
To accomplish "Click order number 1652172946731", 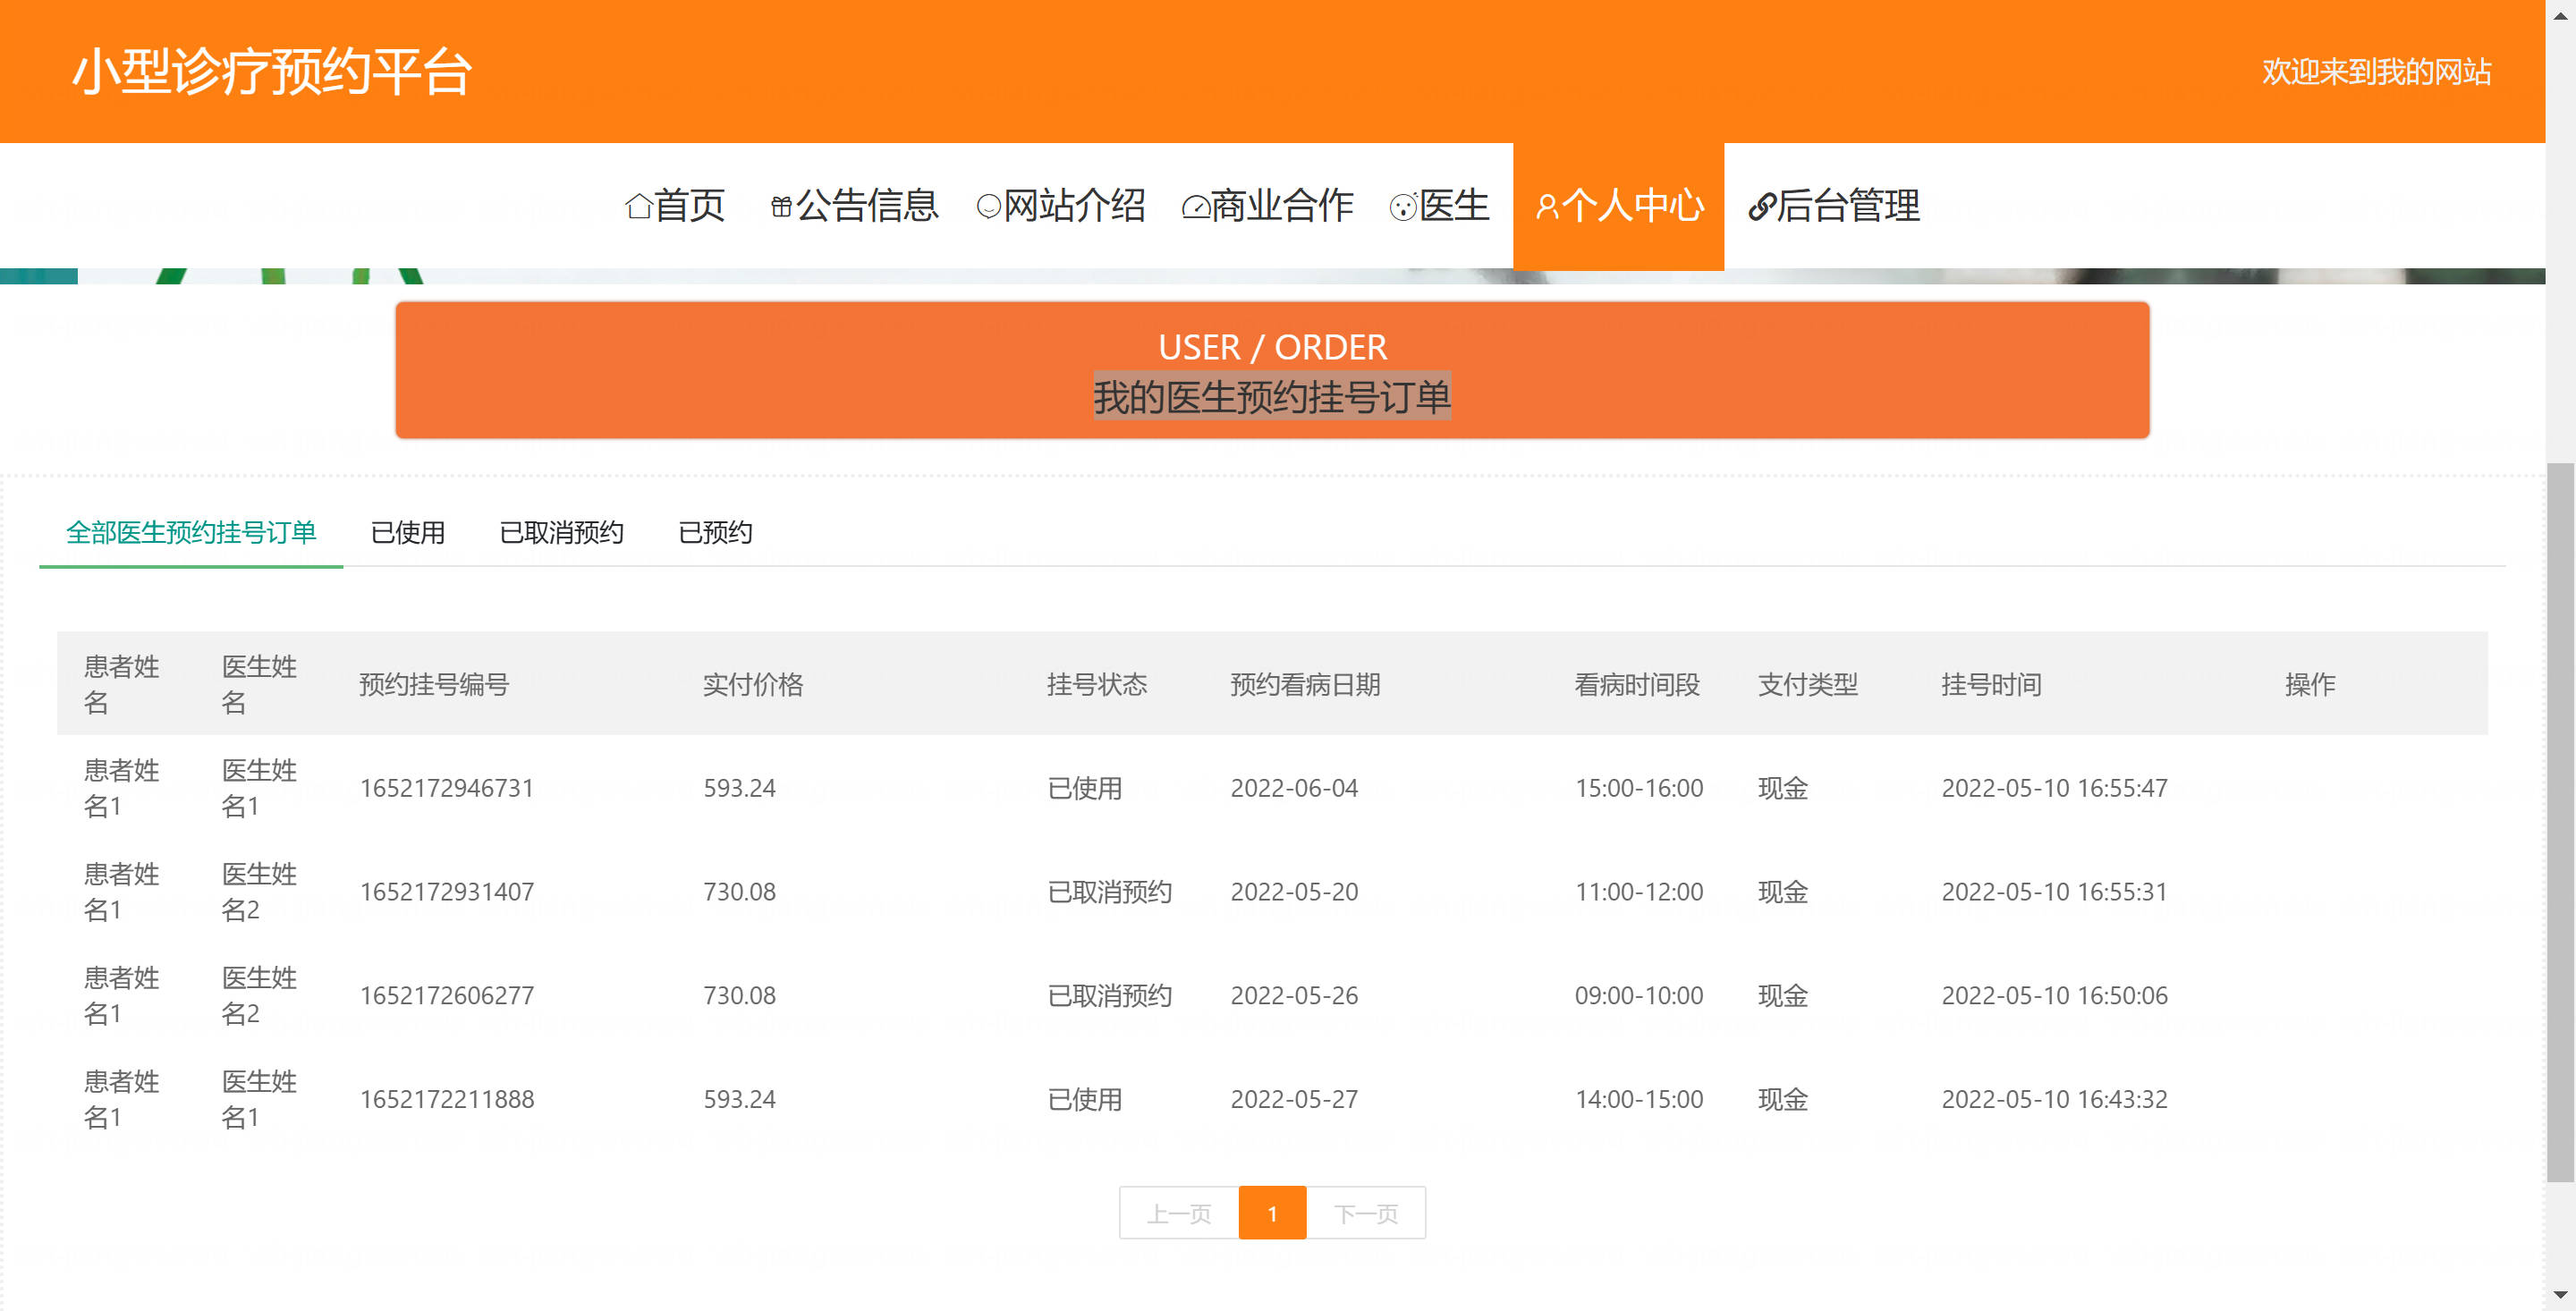I will pos(447,788).
